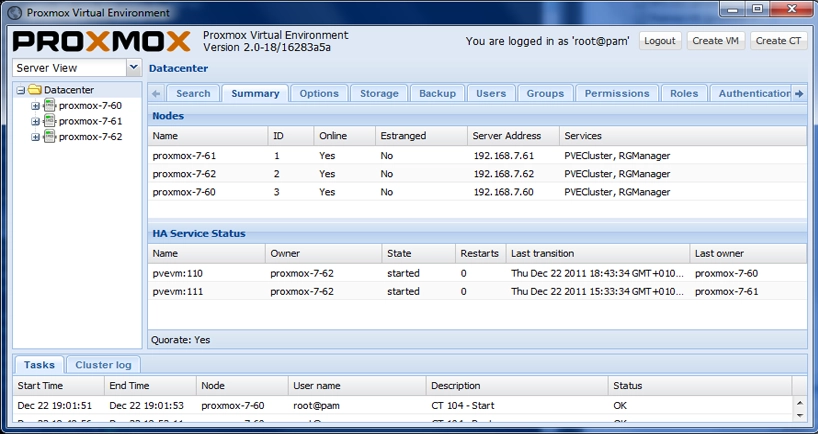This screenshot has width=818, height=434.
Task: Click the Create CT button
Action: (x=778, y=41)
